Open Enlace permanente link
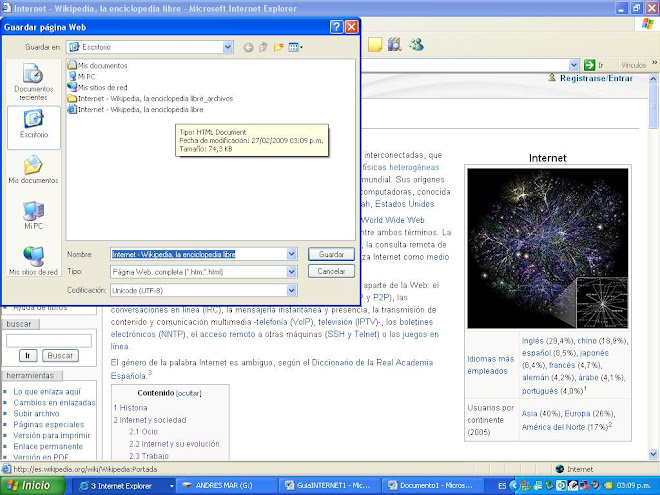Image resolution: width=660 pixels, height=495 pixels. click(x=48, y=446)
